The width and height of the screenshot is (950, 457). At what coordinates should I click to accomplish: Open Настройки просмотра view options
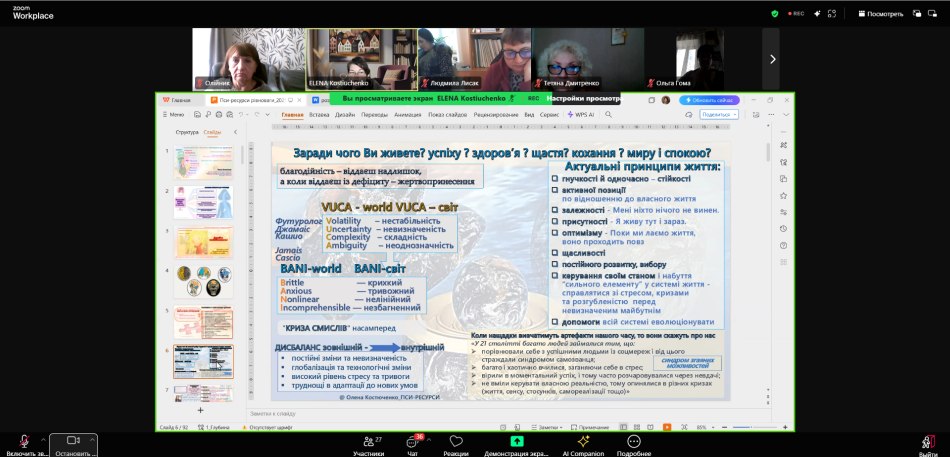click(582, 99)
